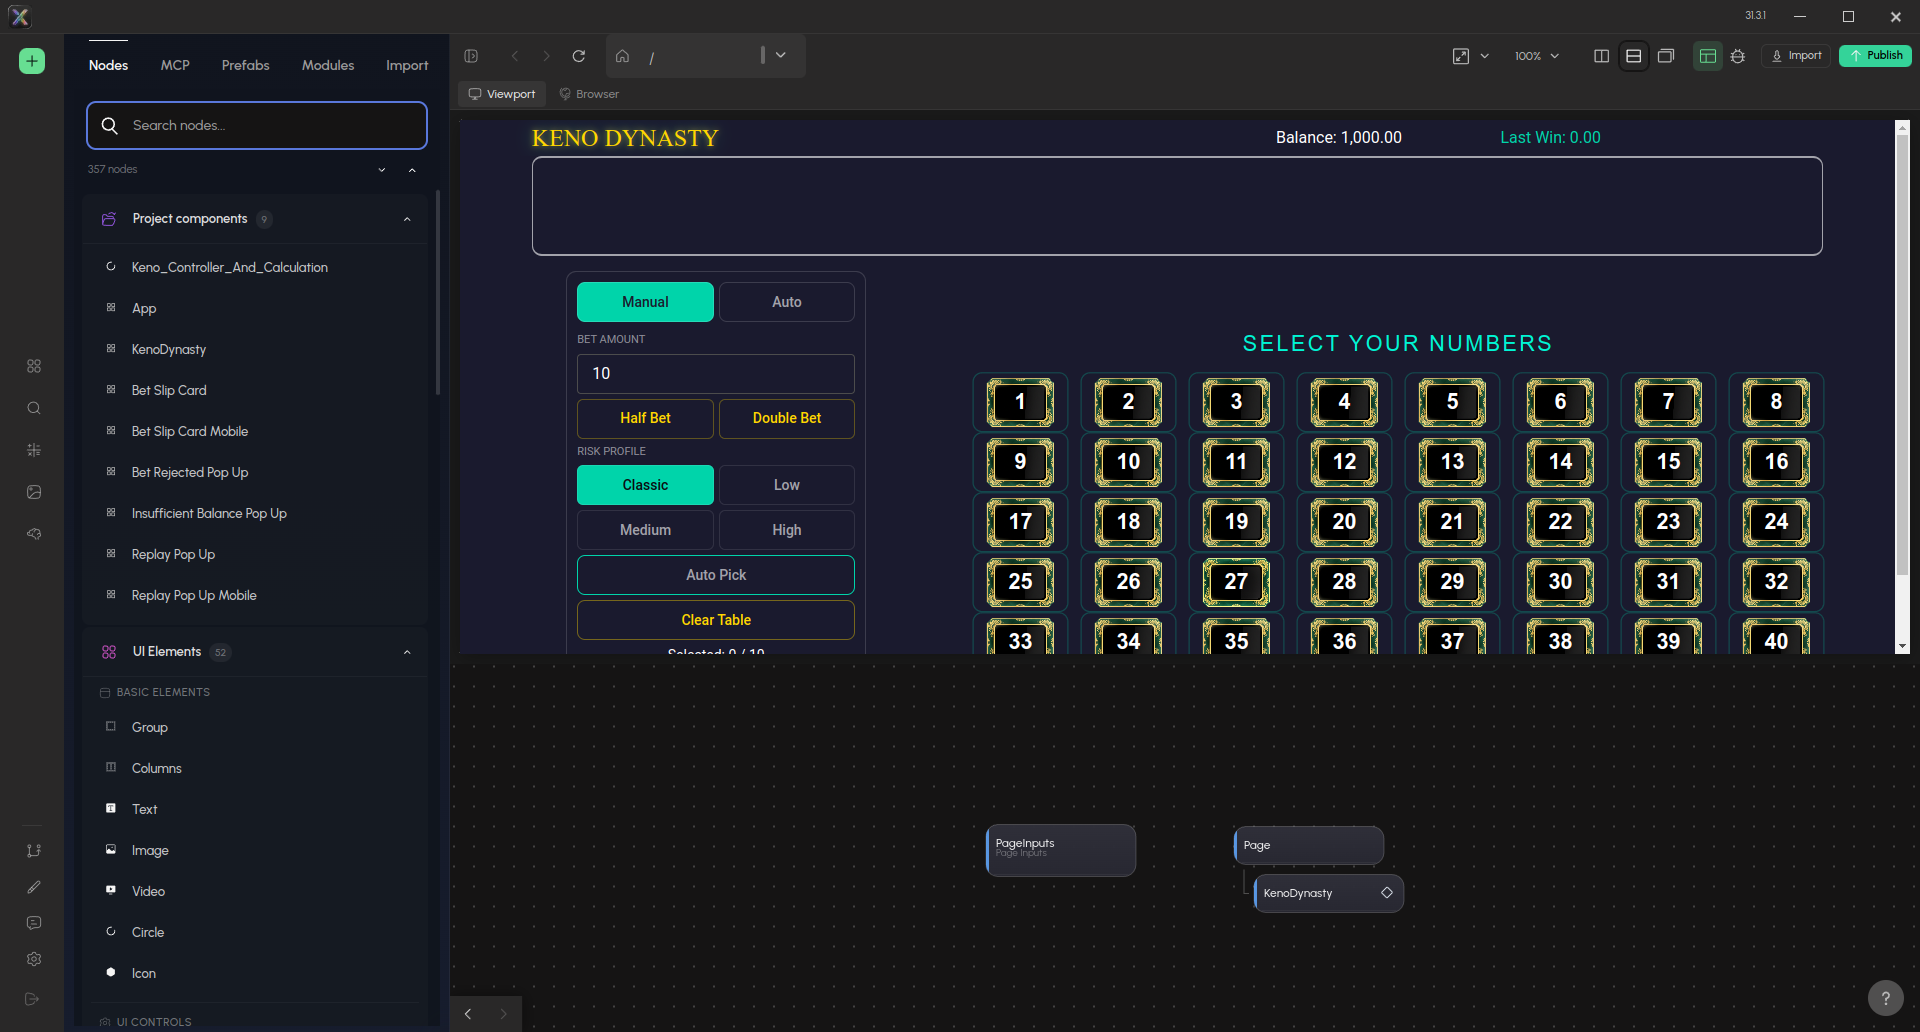The width and height of the screenshot is (1920, 1032).
Task: Expand all node categories chevron down
Action: (382, 170)
